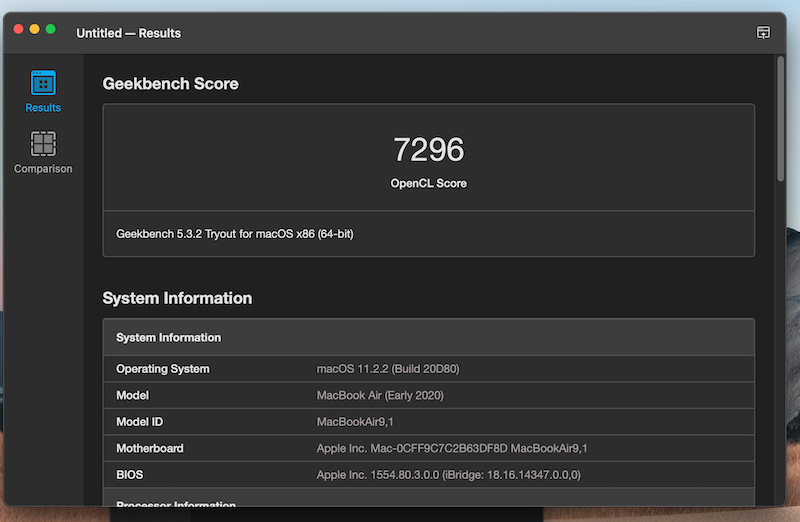The width and height of the screenshot is (800, 522).
Task: Click the Motherboard row label
Action: pos(149,449)
